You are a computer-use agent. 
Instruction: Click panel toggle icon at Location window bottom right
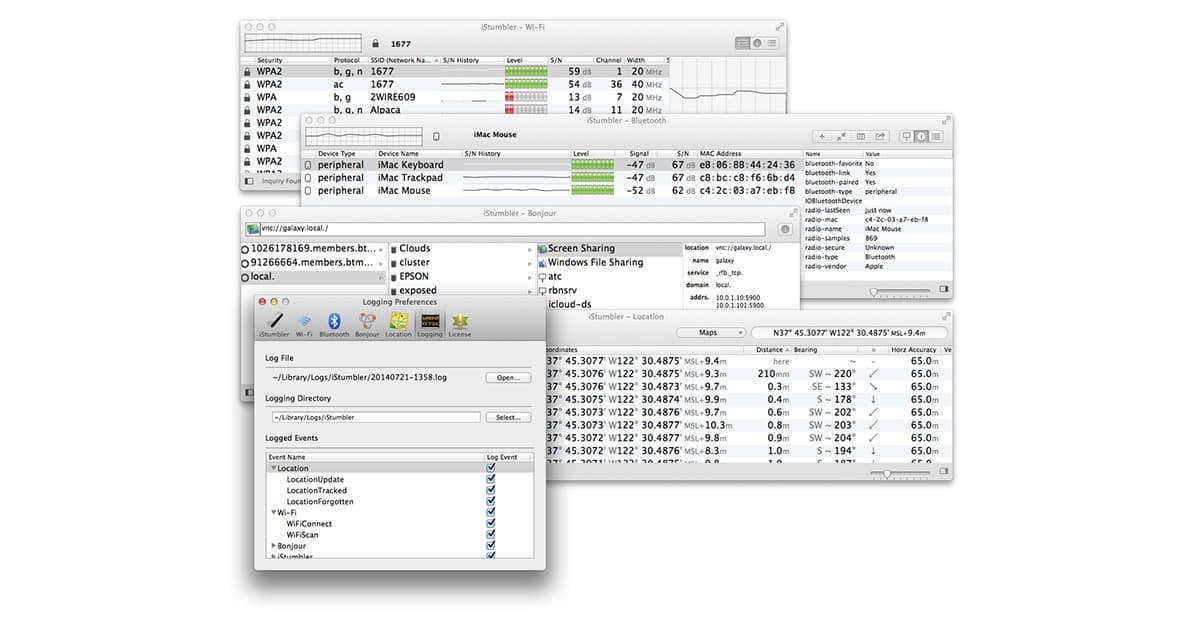pyautogui.click(x=943, y=473)
